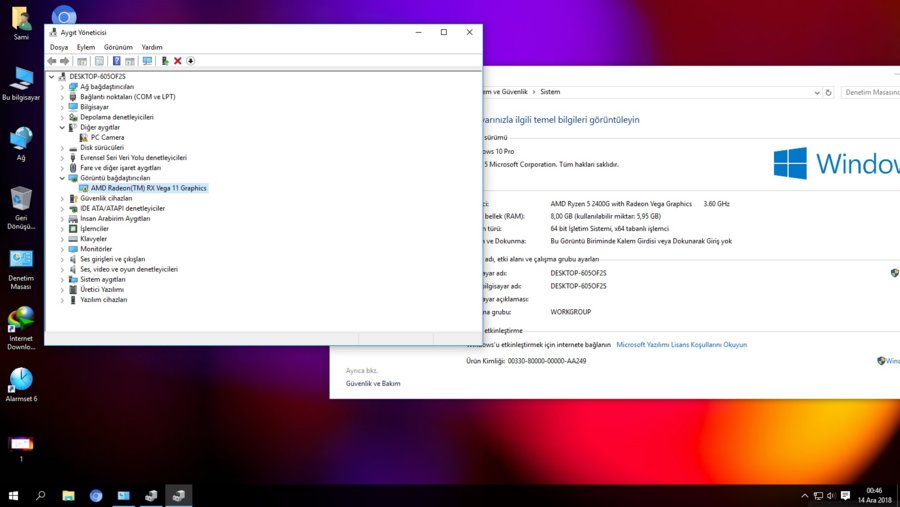Open the Eylem menu
Viewport: 900px width, 507px height.
86,47
